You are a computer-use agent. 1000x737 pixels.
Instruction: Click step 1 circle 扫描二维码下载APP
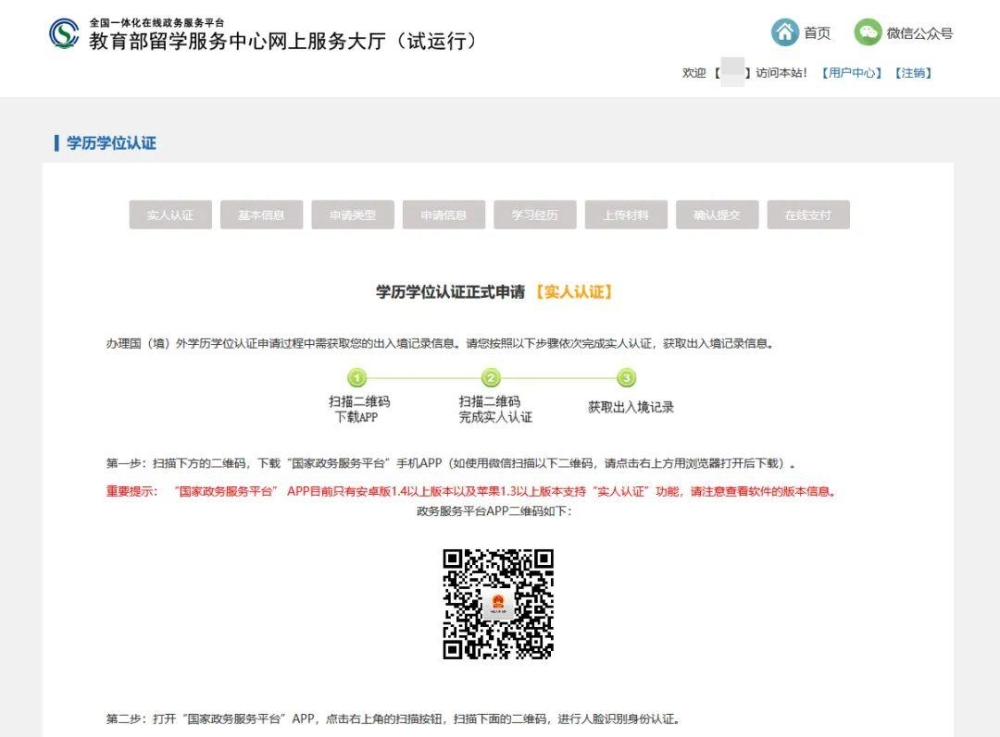pos(357,378)
